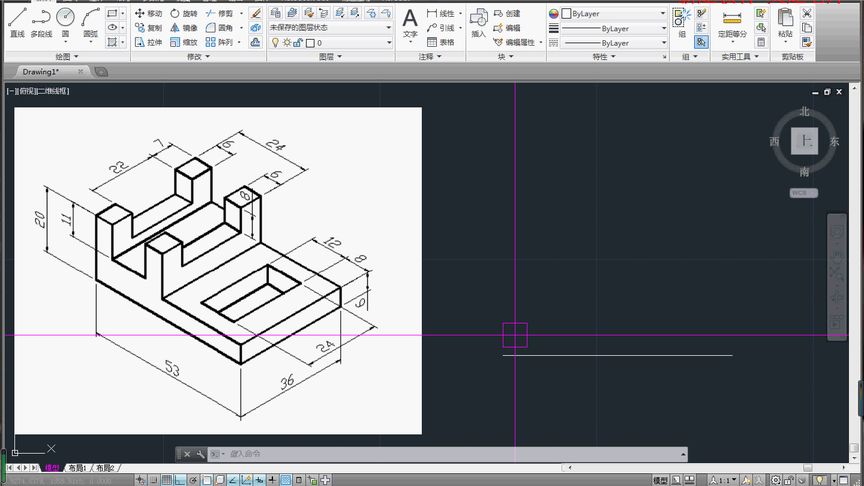864x486 pixels.
Task: Click 北 (North) on the ViewCube compass
Action: [804, 112]
